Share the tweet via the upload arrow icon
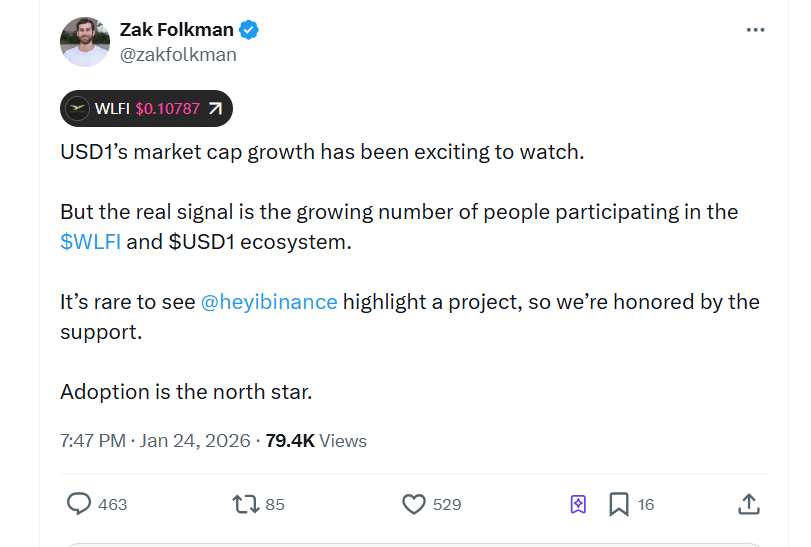This screenshot has height=547, width=811. (749, 504)
